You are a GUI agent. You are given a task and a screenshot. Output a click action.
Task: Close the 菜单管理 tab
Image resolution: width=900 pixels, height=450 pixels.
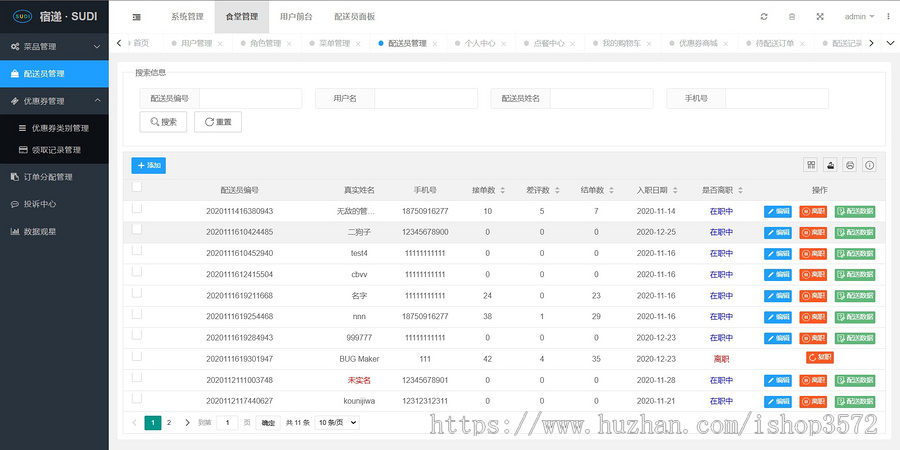358,44
